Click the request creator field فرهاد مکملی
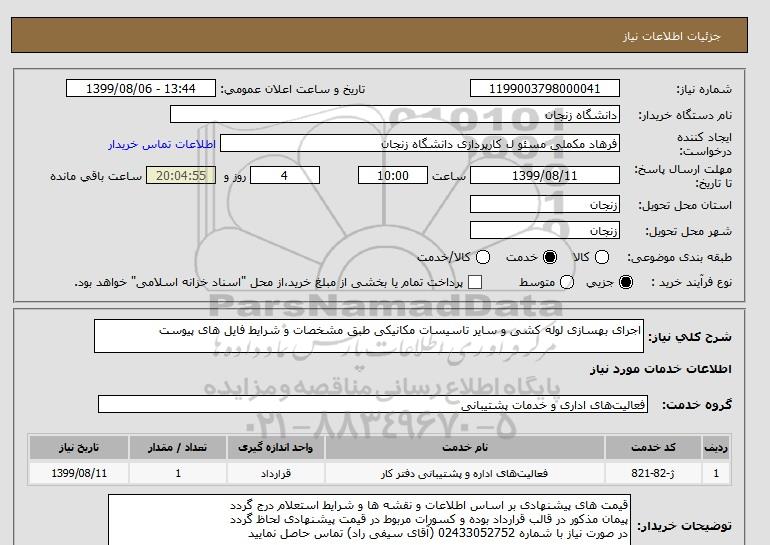This screenshot has height=545, width=770. (420, 143)
